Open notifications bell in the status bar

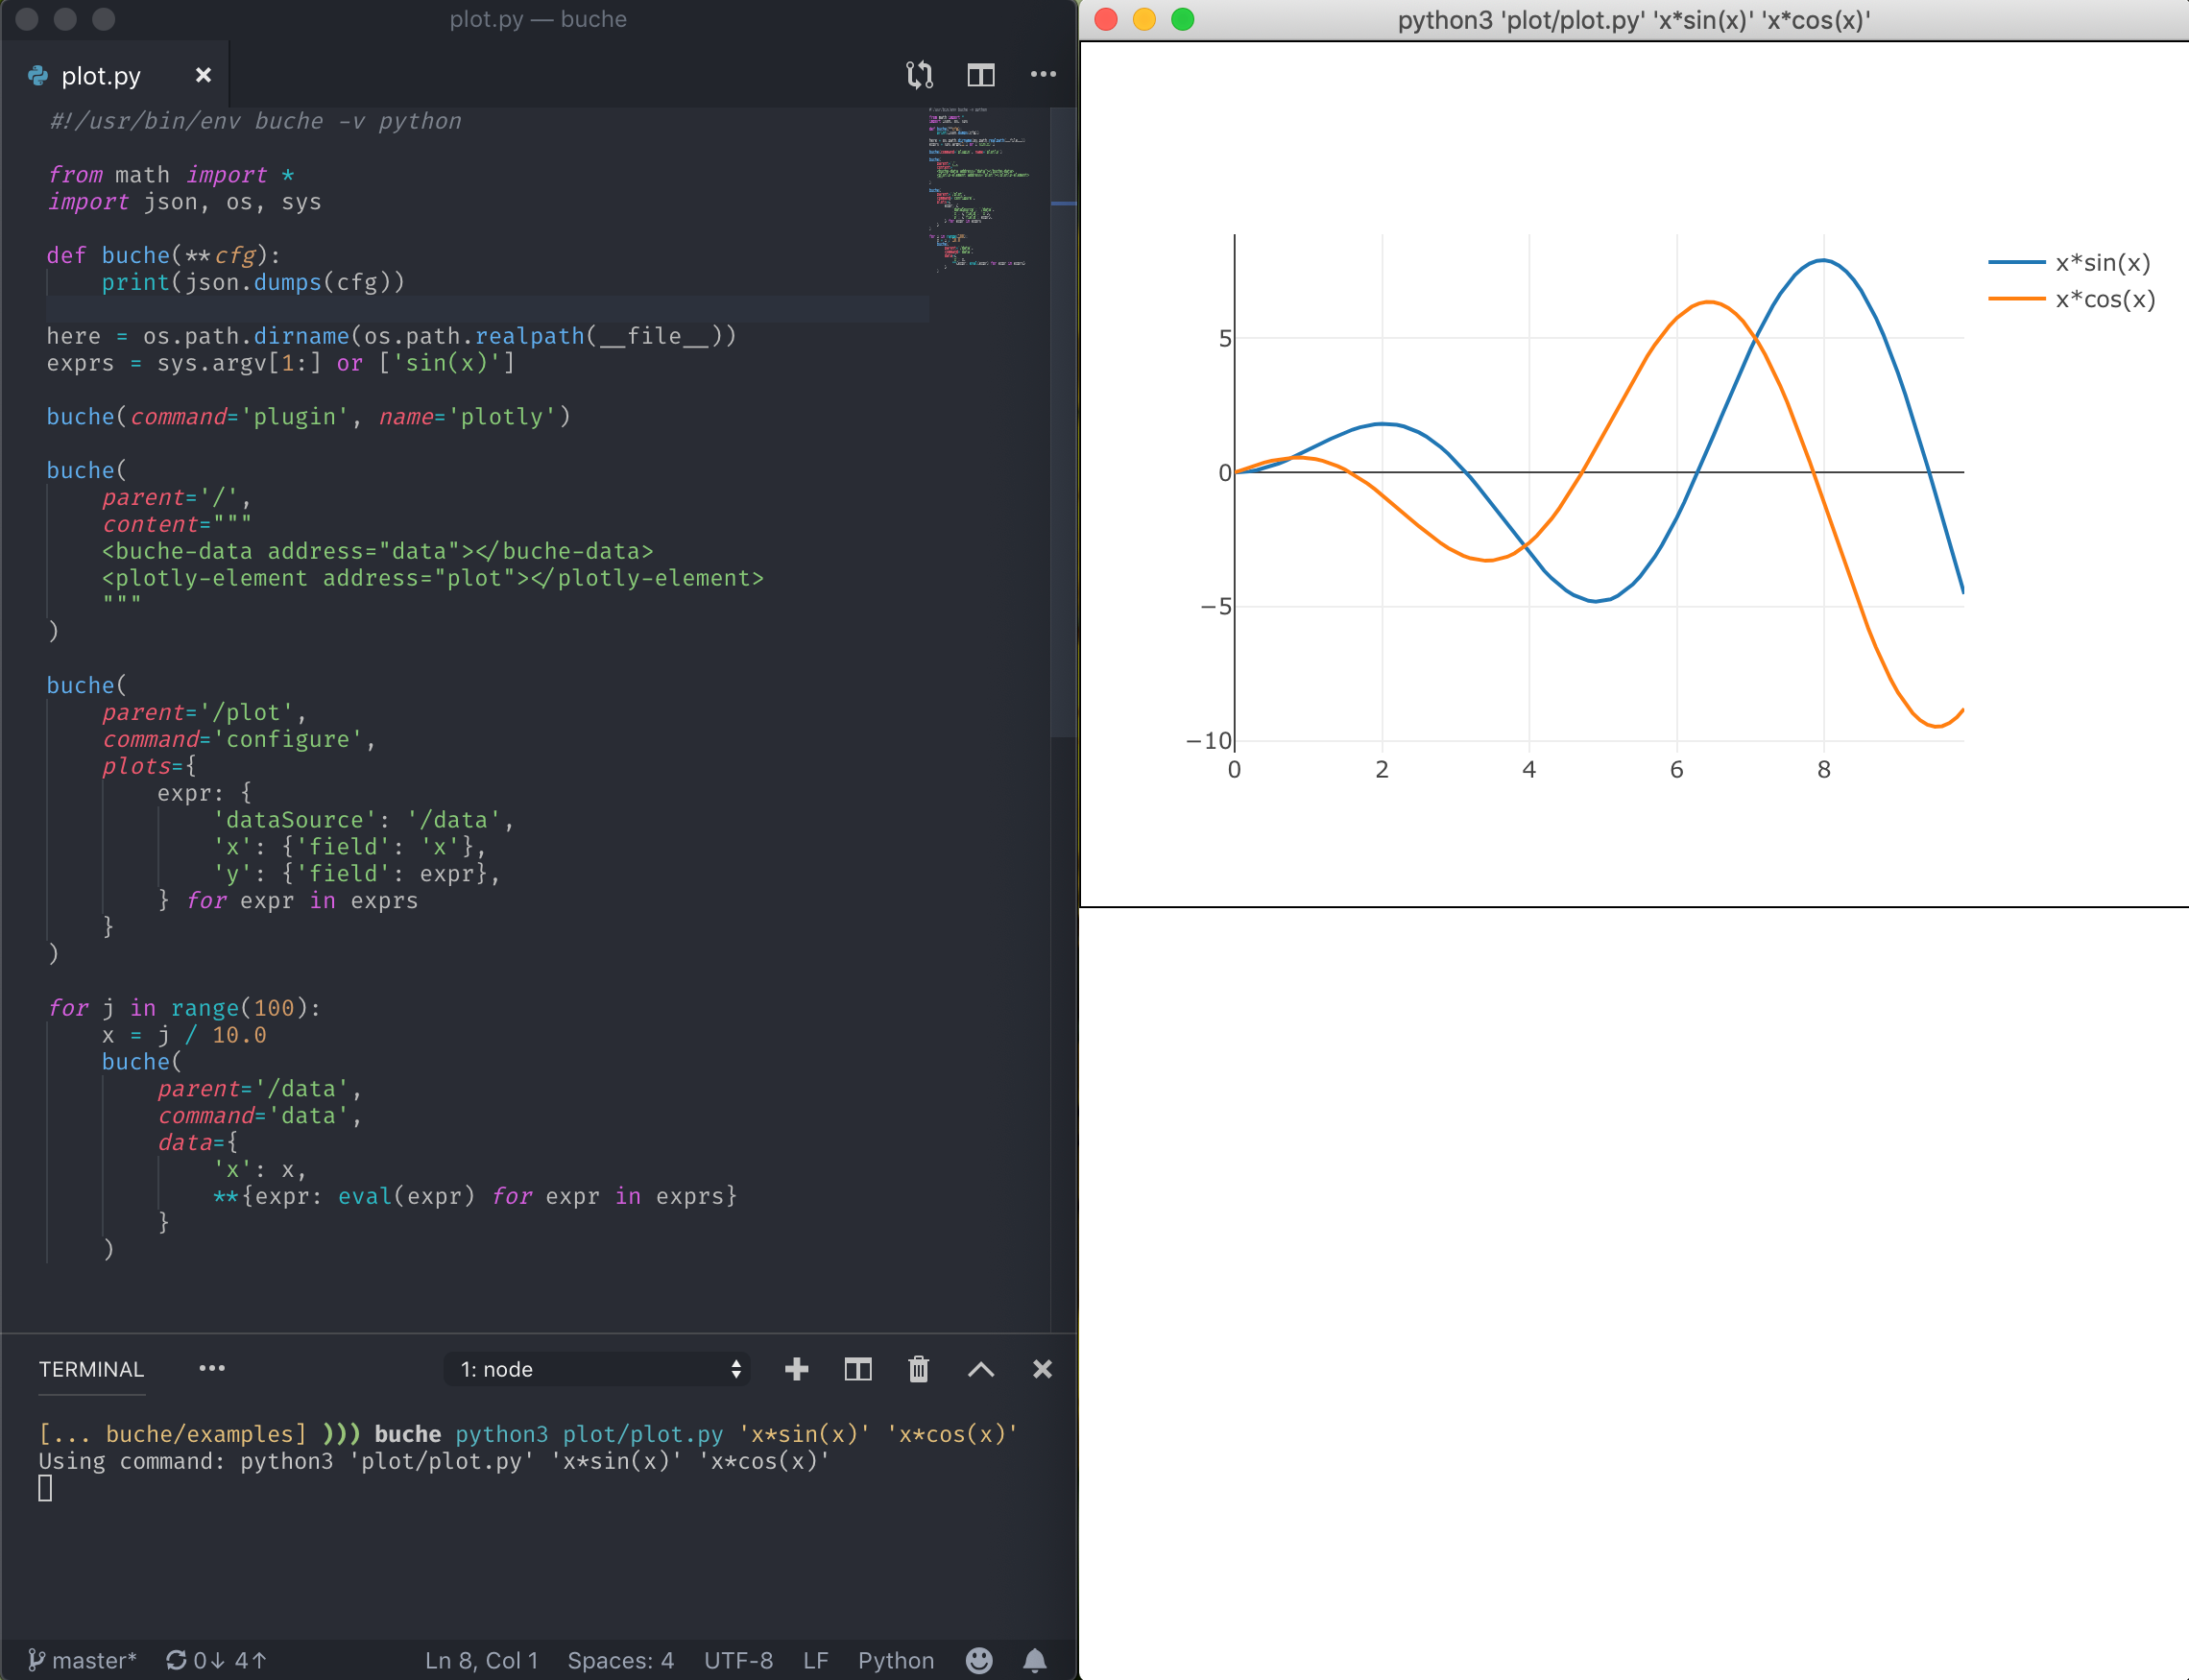click(1035, 1660)
